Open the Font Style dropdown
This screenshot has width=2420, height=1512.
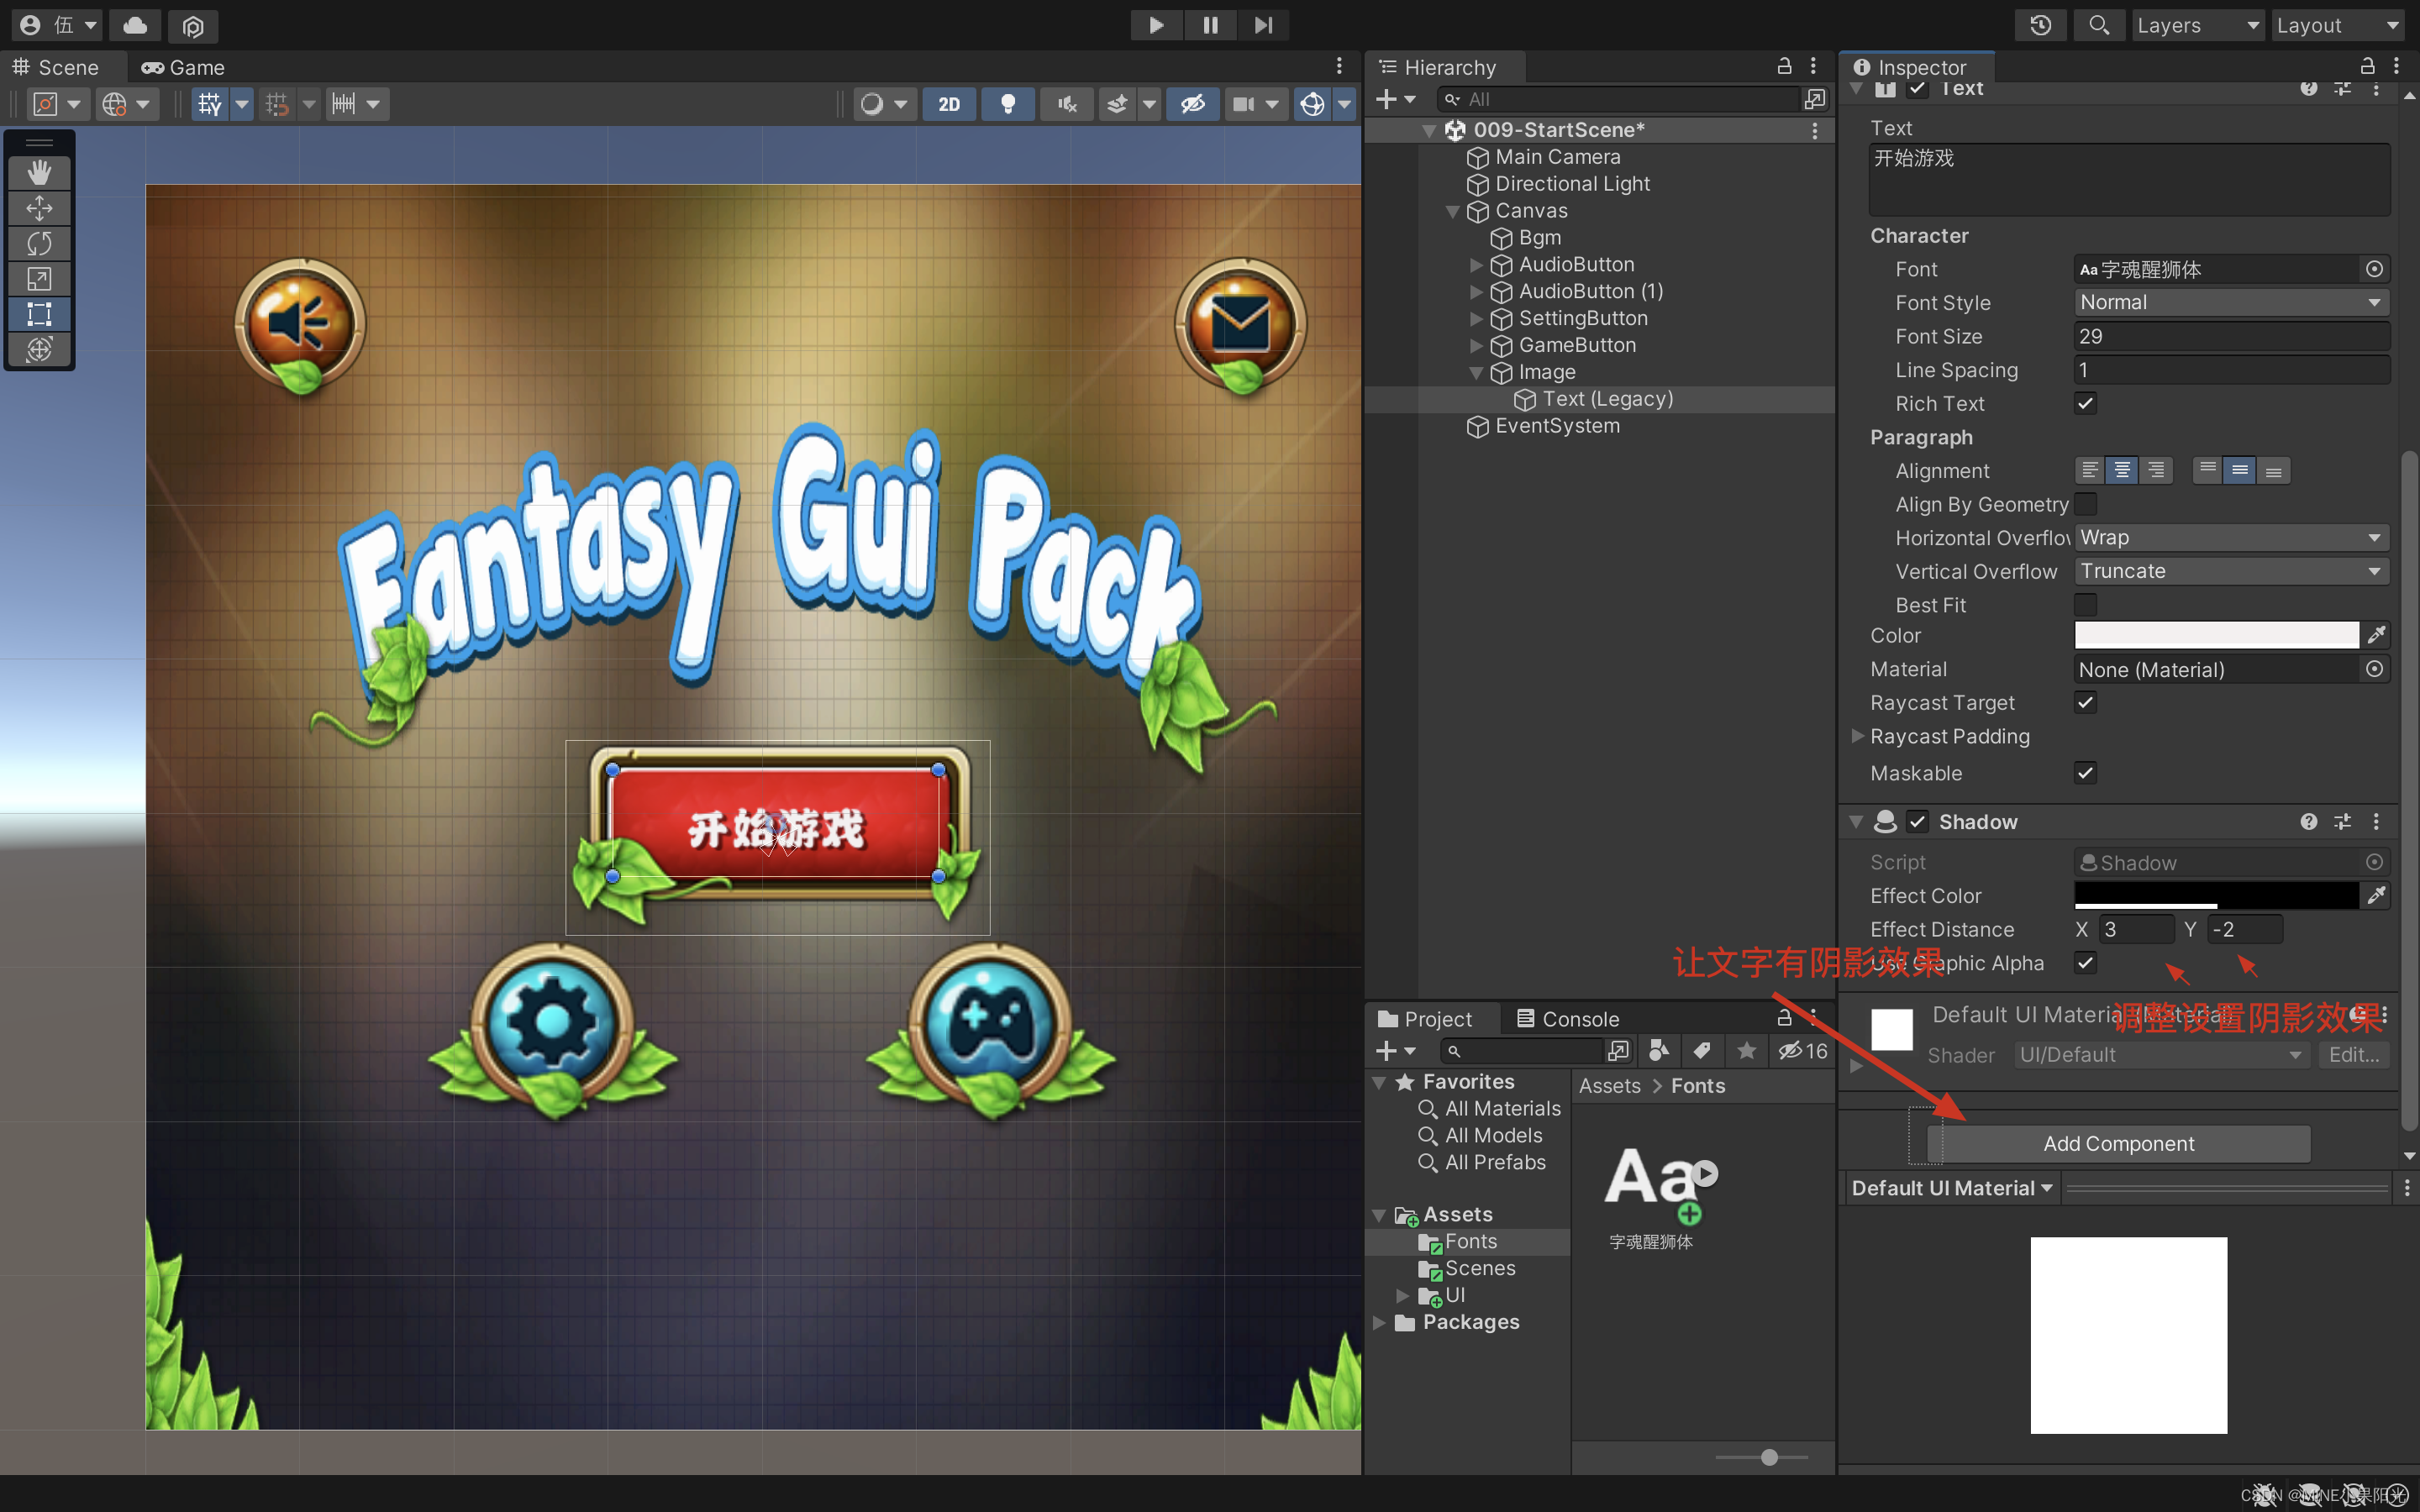click(2231, 303)
